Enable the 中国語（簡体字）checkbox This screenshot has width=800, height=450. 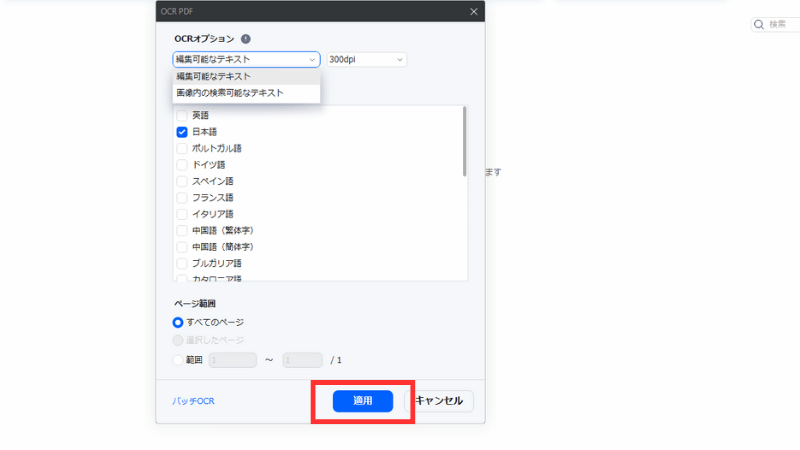click(182, 247)
